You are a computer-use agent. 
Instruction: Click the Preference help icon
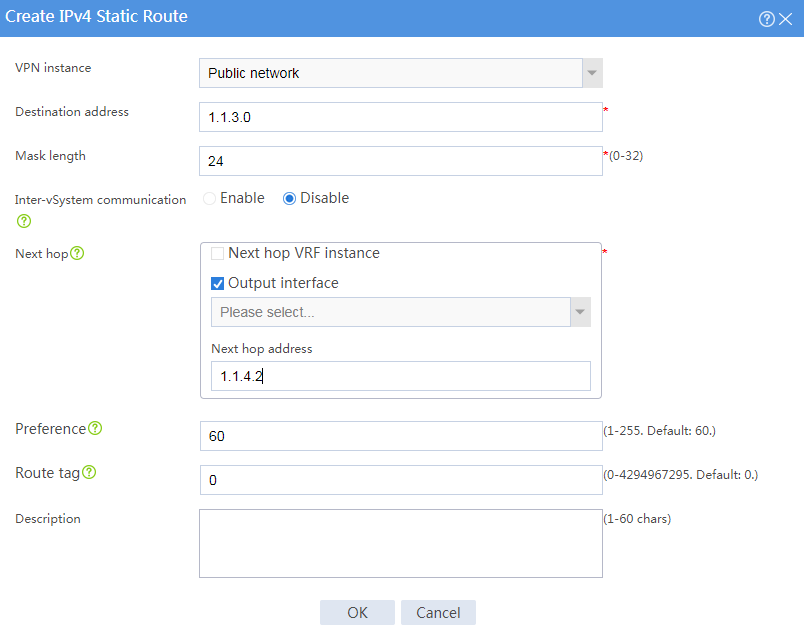94,428
